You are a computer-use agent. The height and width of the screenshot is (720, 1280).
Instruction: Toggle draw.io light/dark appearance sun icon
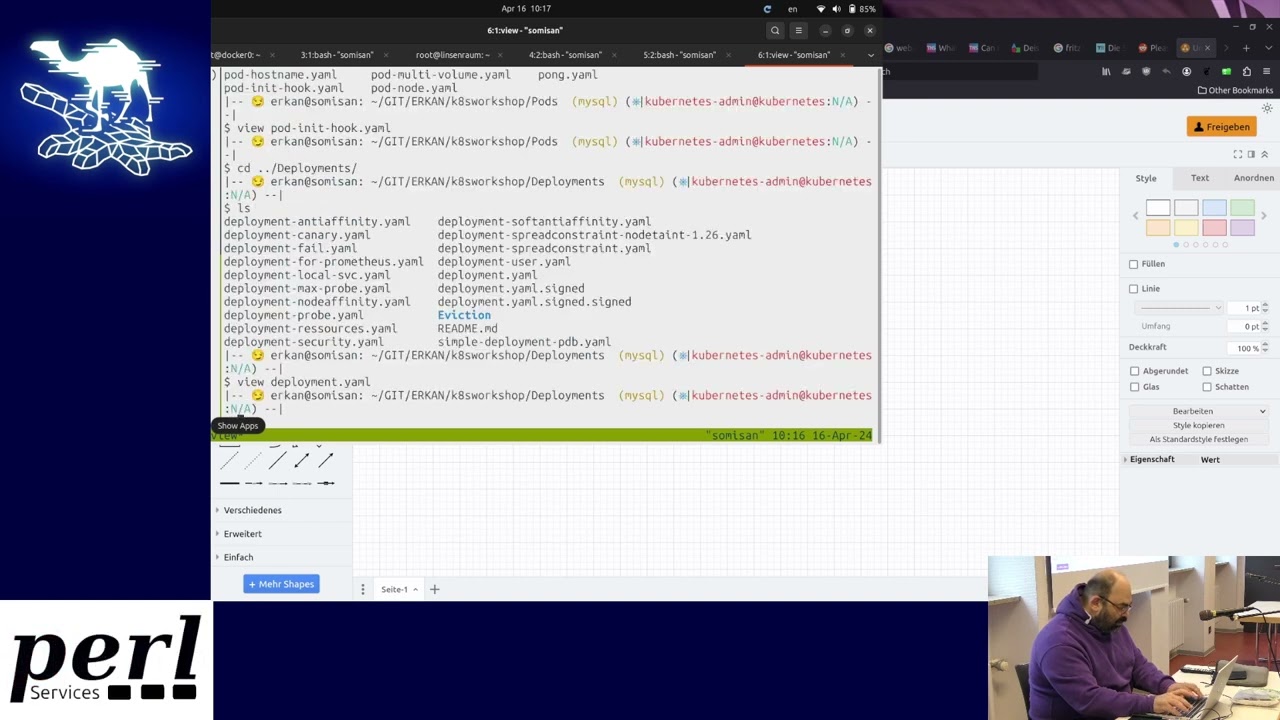[1267, 108]
